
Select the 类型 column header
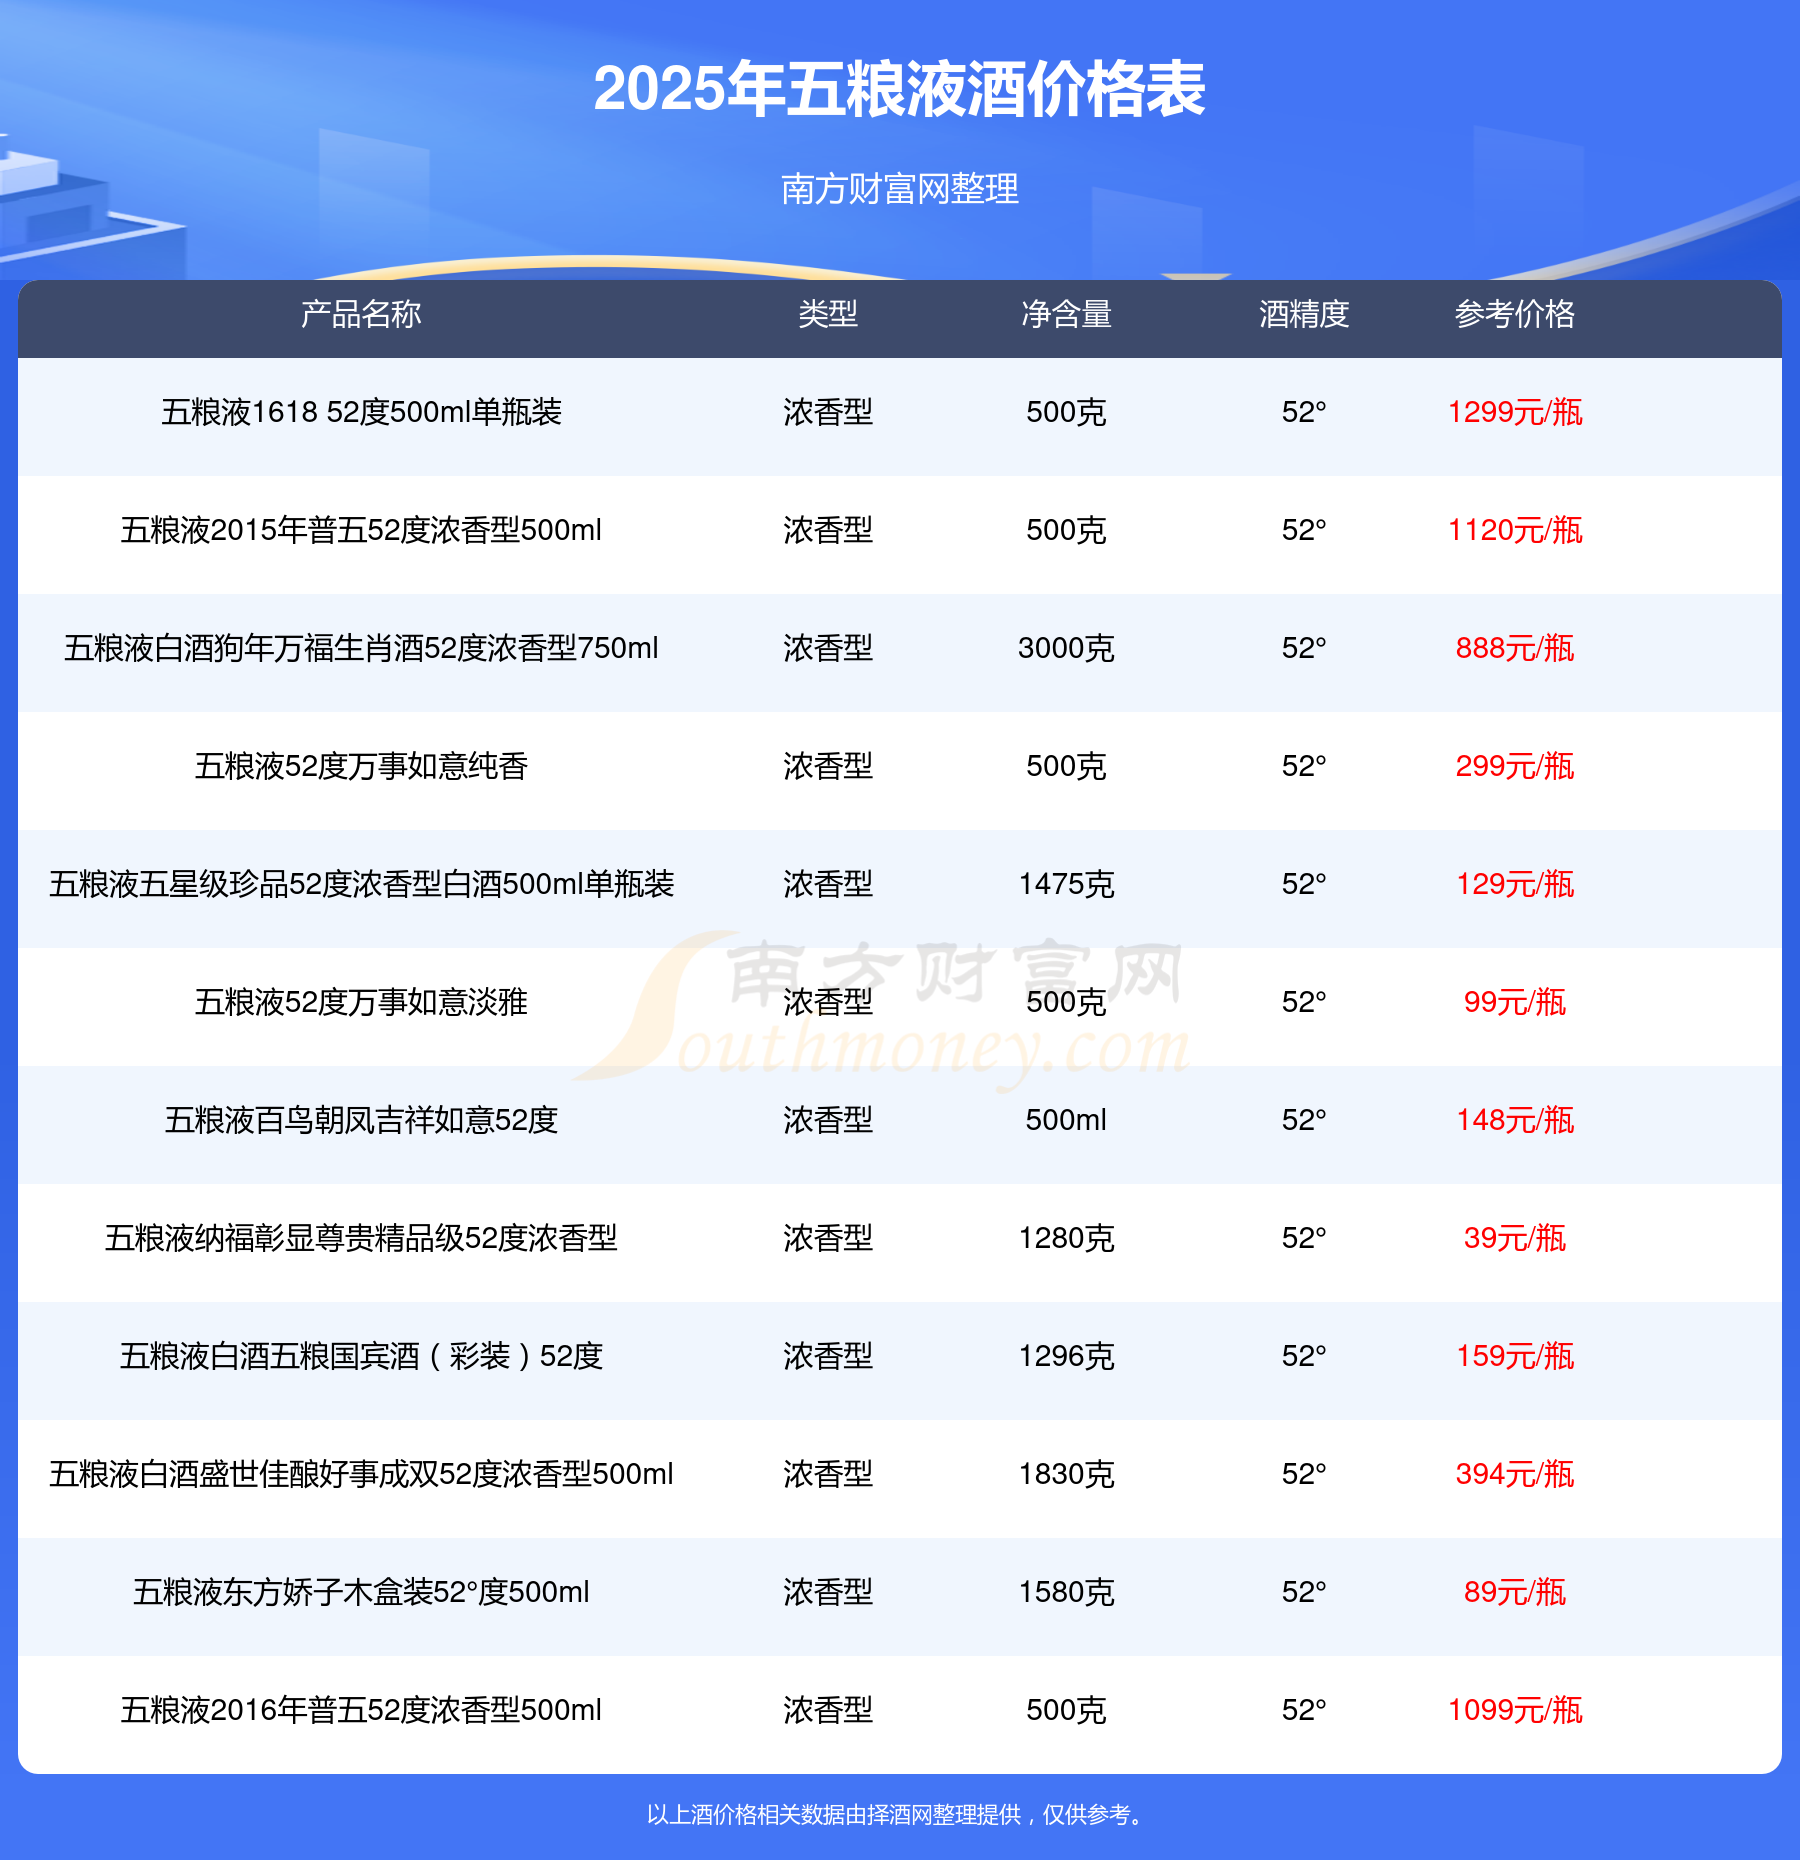(x=828, y=314)
